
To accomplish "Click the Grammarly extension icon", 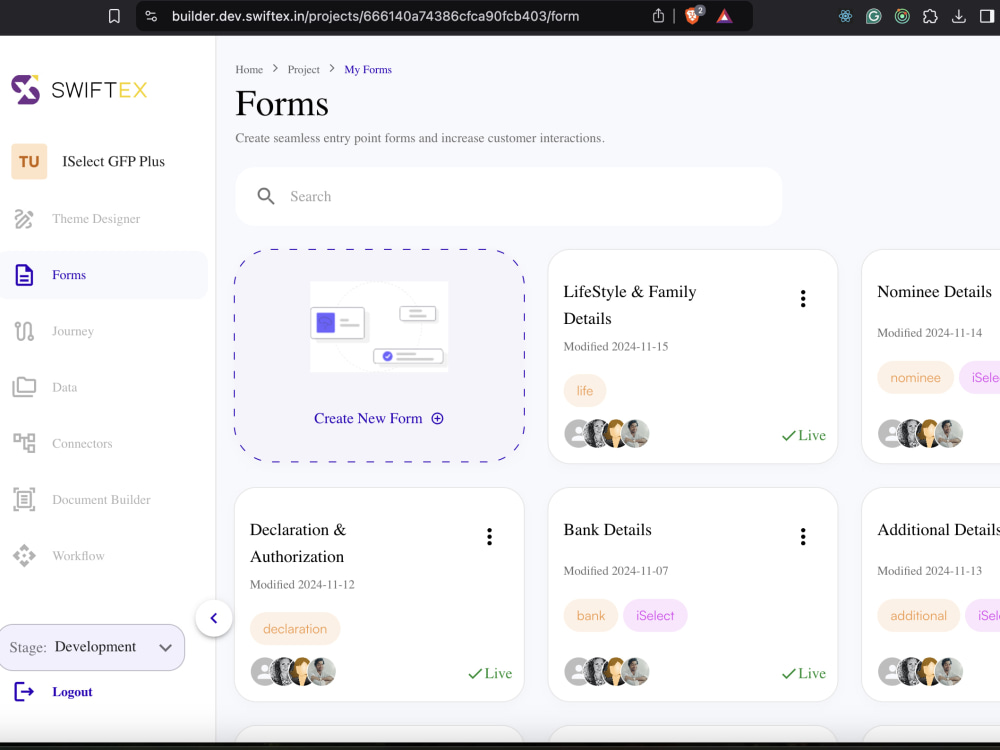I will pyautogui.click(x=874, y=17).
